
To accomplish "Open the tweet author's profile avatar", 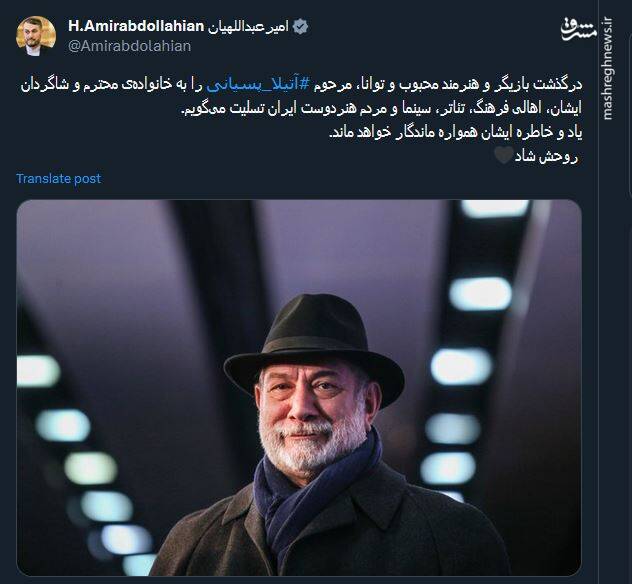I will [x=35, y=36].
